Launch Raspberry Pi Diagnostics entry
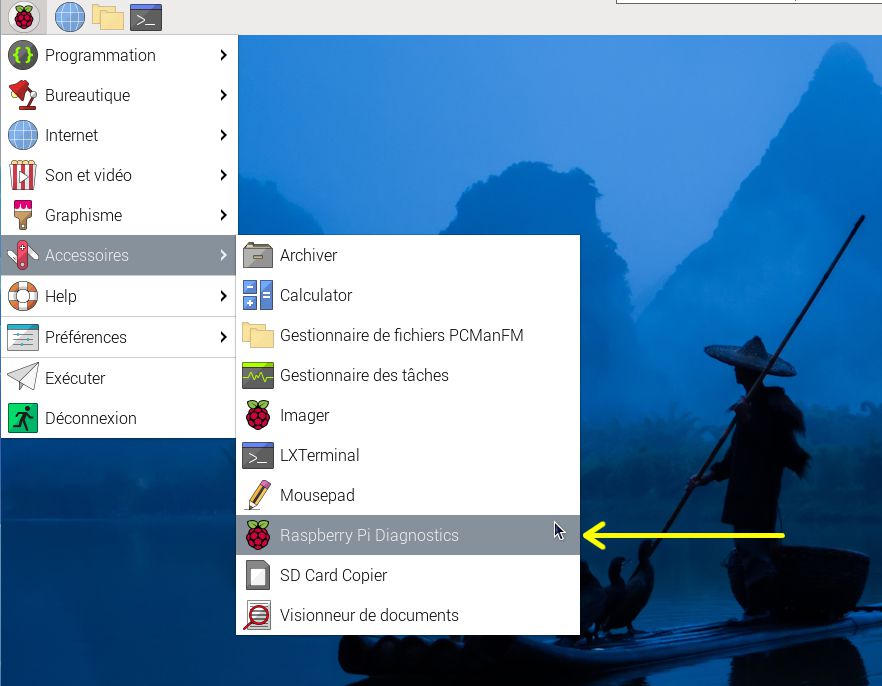This screenshot has width=882, height=686. pyautogui.click(x=408, y=535)
